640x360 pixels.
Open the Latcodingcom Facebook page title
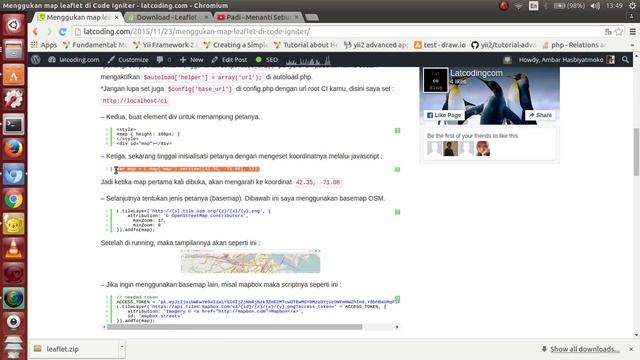click(476, 73)
